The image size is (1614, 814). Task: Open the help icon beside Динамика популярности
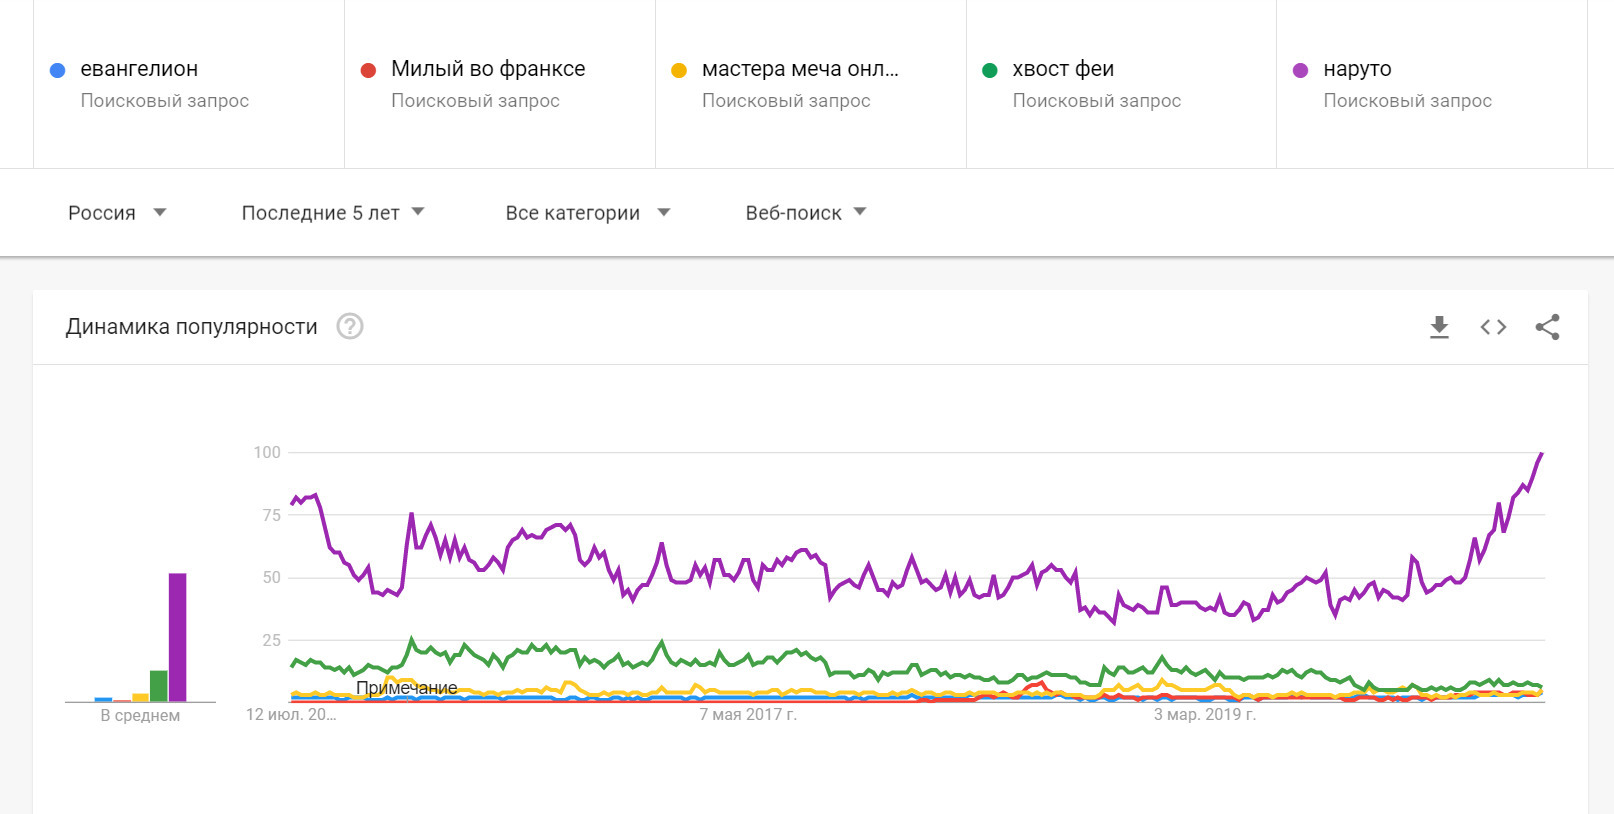[x=350, y=327]
